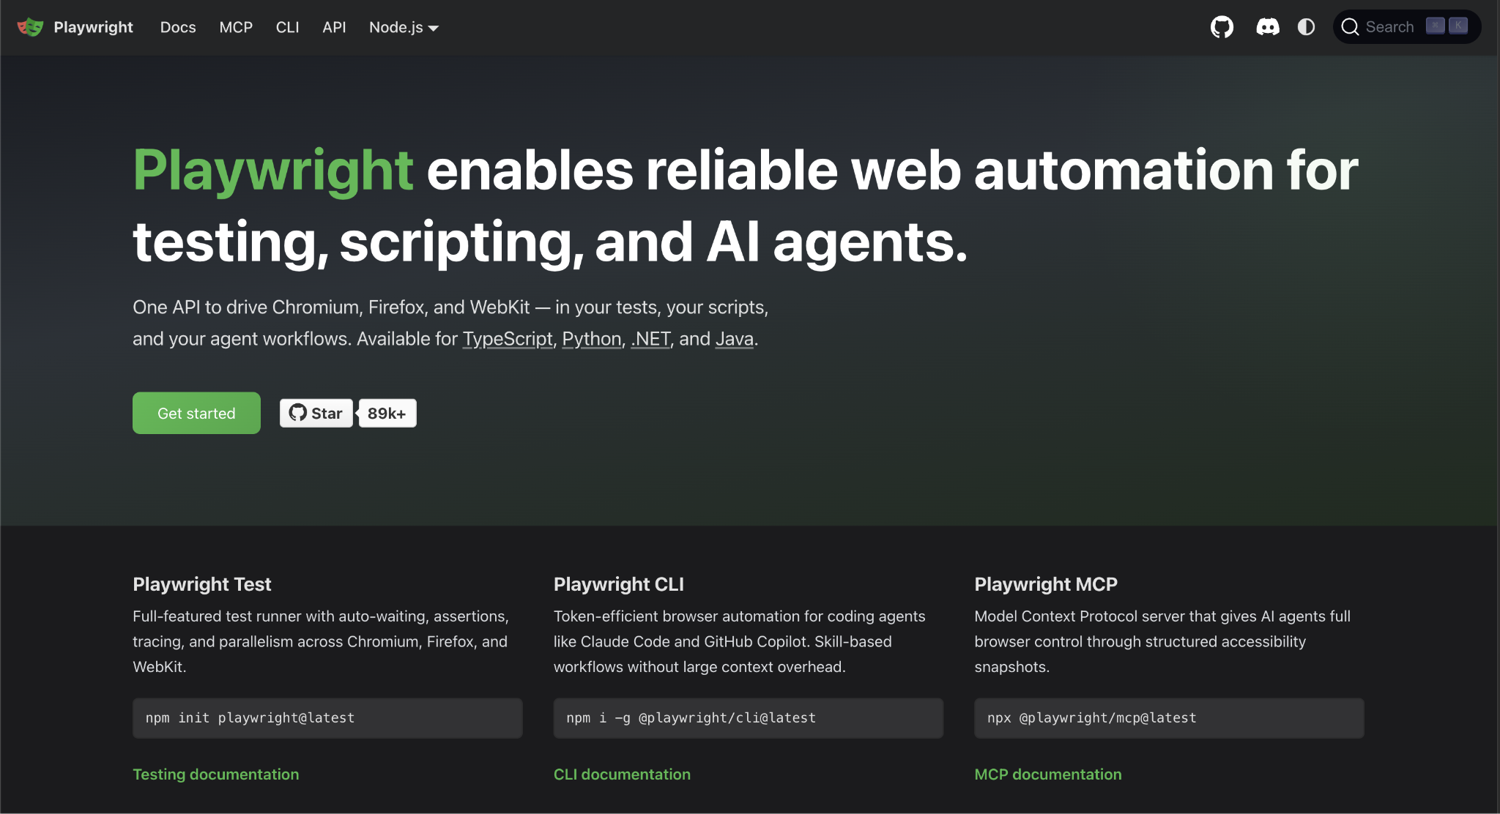Click the green Playwright word in headline
This screenshot has height=814, width=1500.
273,170
